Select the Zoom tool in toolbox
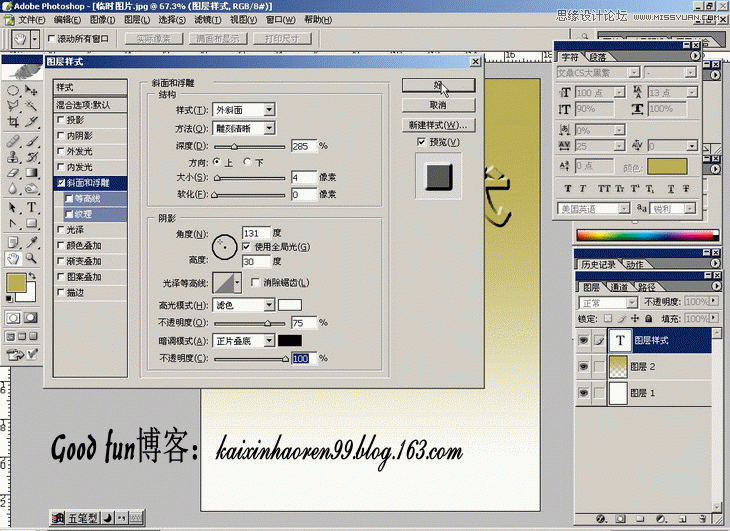730x531 pixels. 31,258
